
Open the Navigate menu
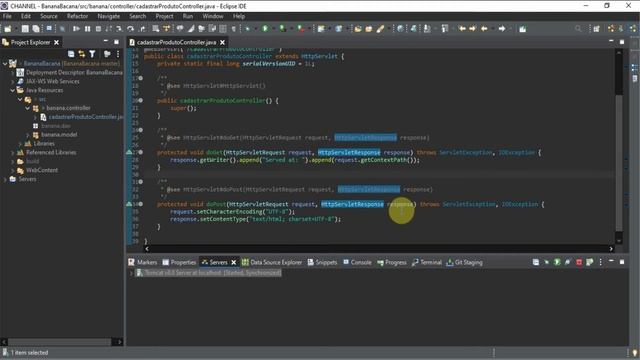pos(109,16)
